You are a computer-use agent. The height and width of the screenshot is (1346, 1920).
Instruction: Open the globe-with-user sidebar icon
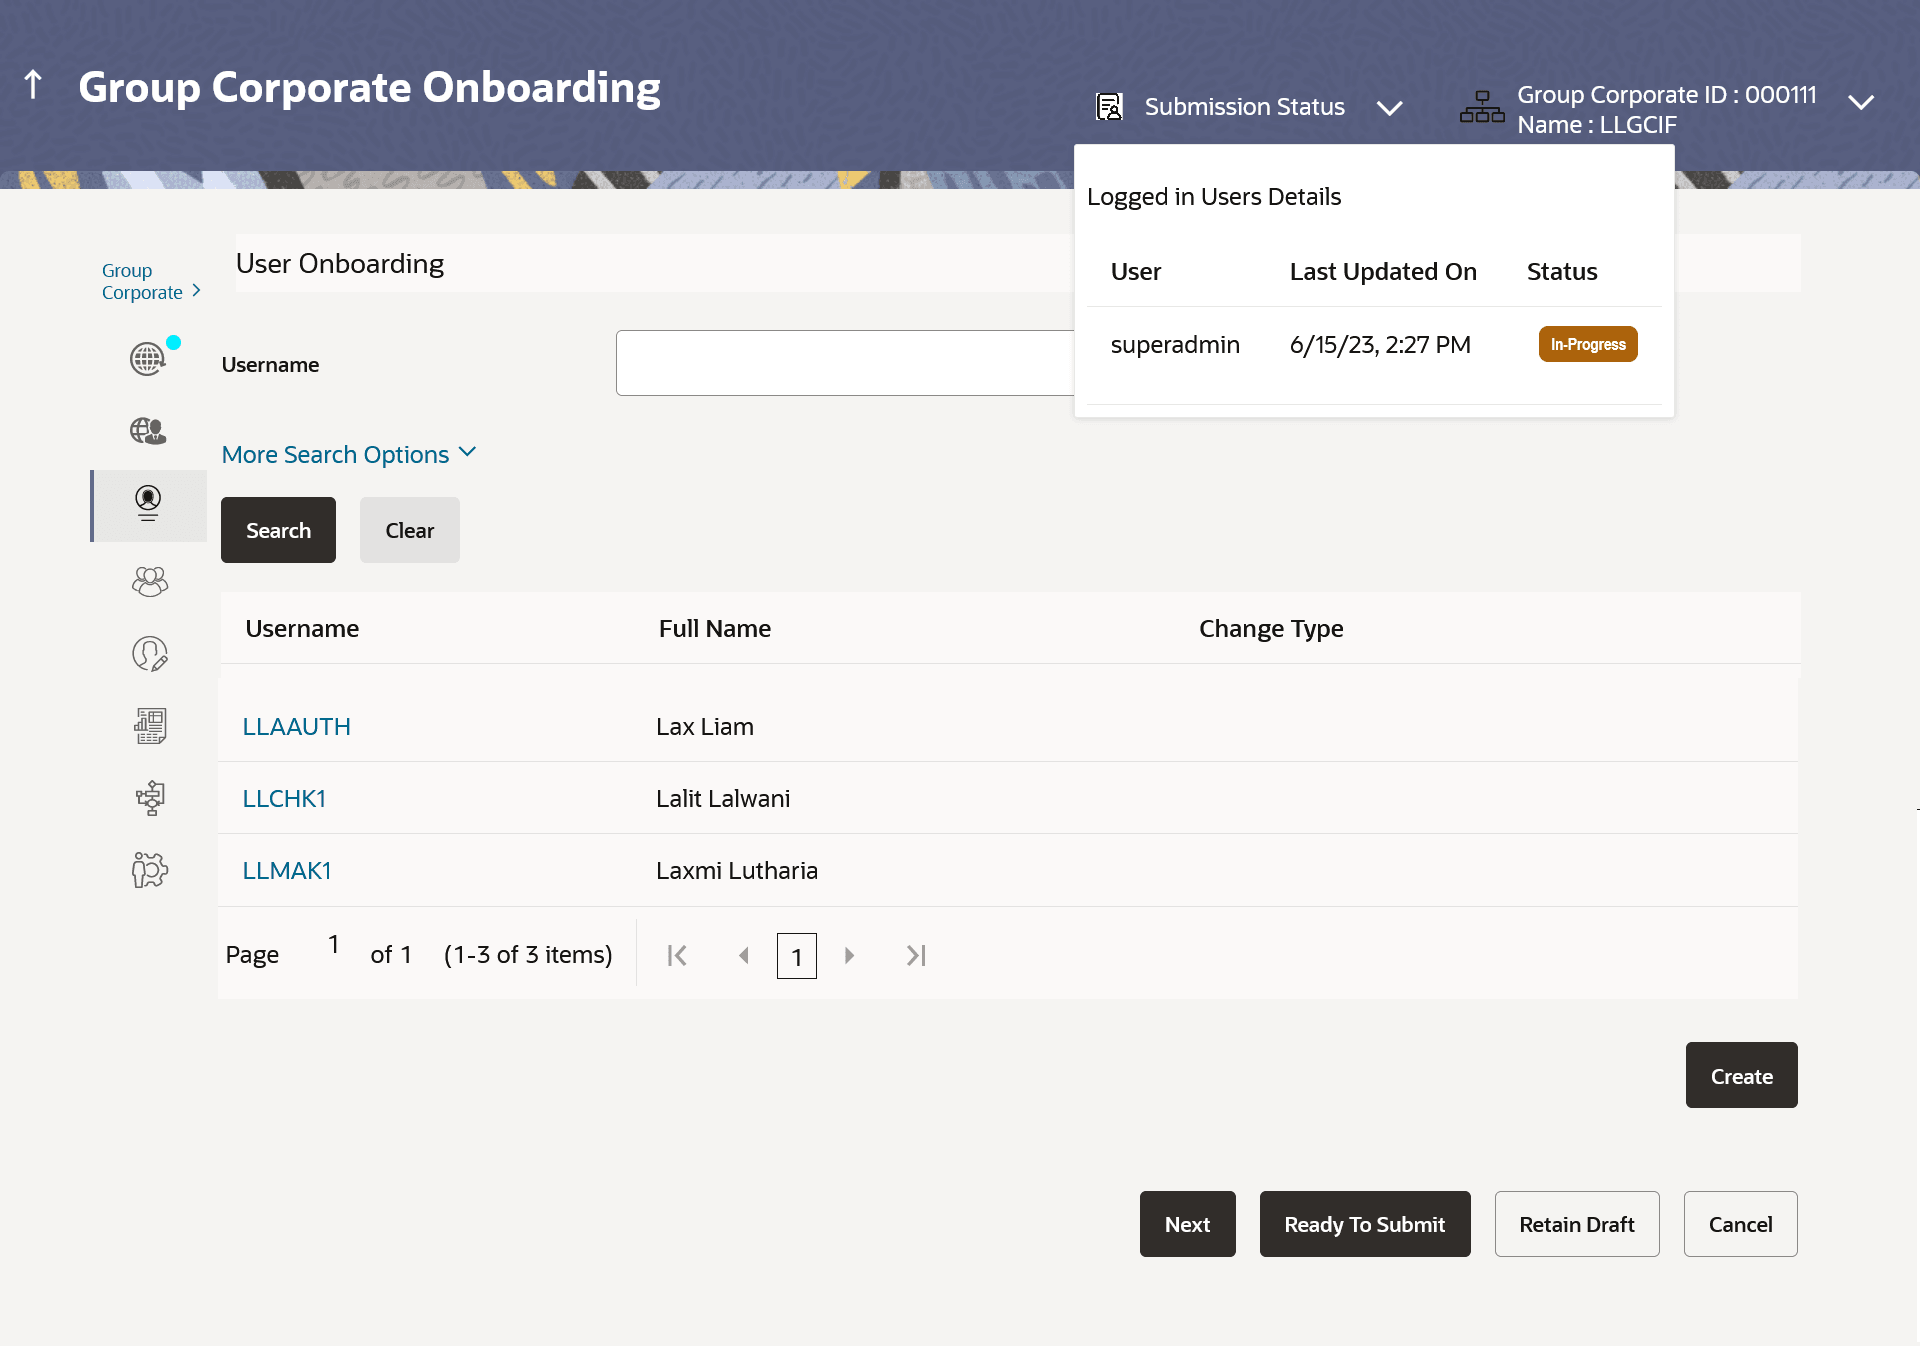coord(148,431)
